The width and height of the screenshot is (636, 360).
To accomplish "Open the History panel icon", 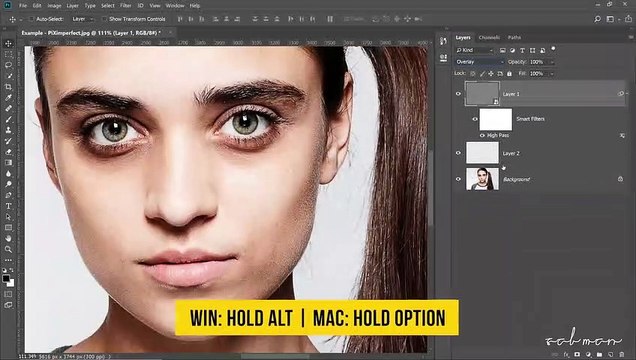I will tap(443, 42).
